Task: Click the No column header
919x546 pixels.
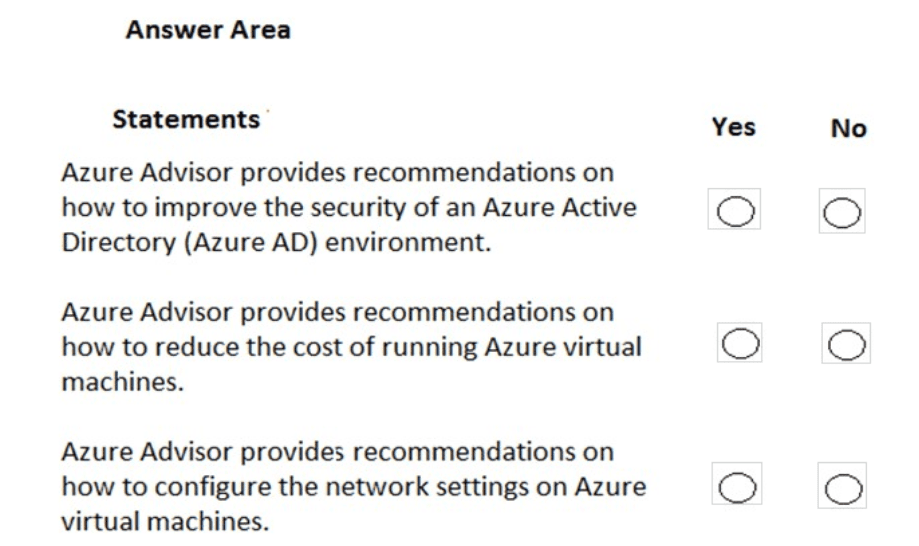Action: coord(848,129)
